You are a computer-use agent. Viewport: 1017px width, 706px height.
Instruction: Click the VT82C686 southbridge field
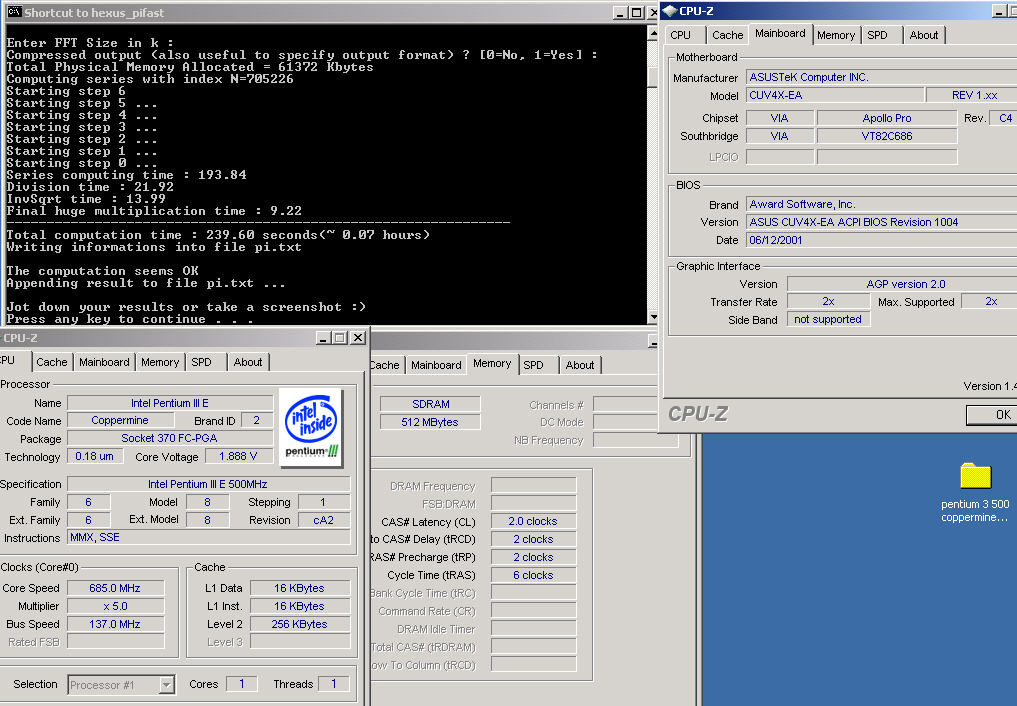(x=887, y=136)
